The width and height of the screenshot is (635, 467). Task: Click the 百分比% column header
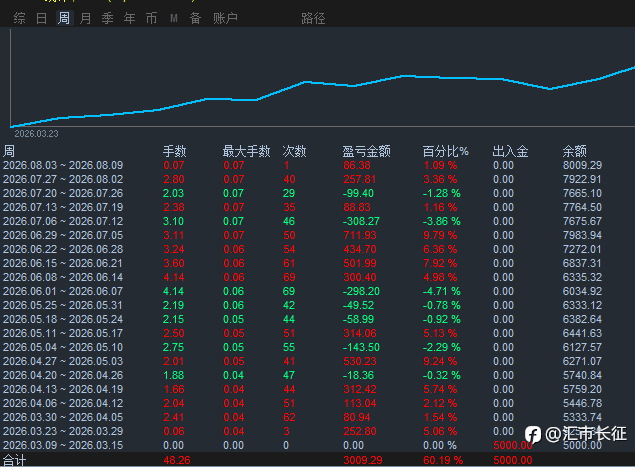coord(445,151)
